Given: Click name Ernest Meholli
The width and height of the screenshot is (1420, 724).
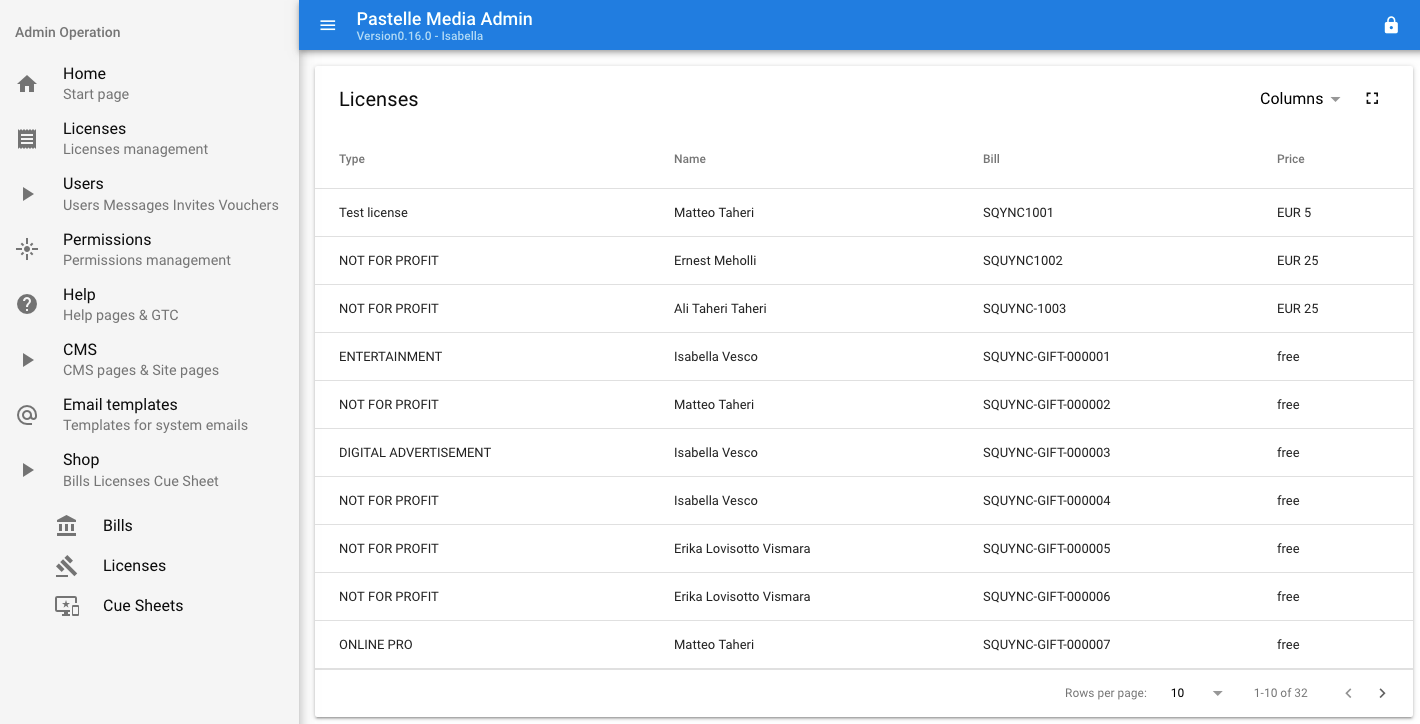Looking at the screenshot, I should (x=715, y=261).
